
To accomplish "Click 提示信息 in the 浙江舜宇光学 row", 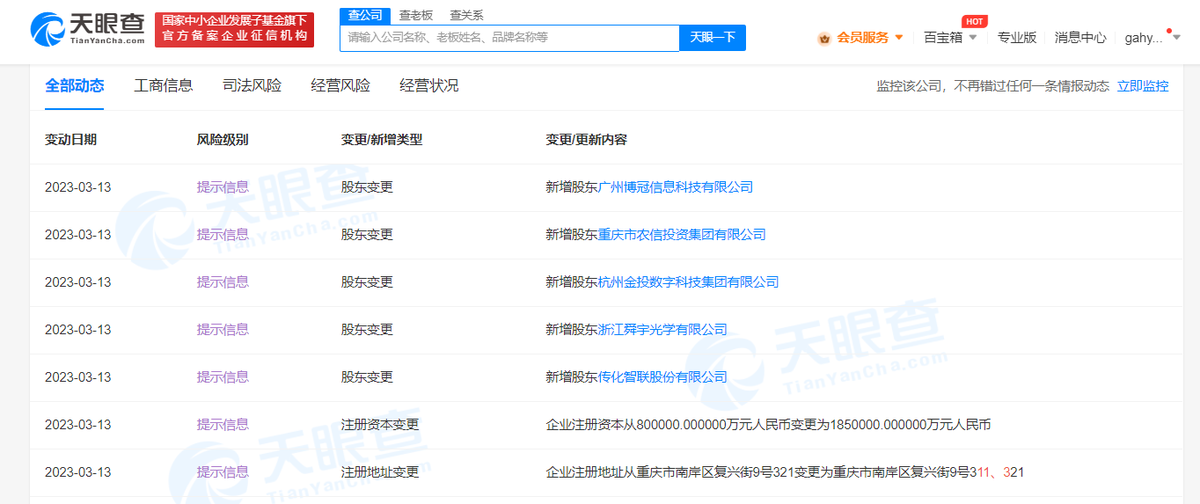I will (222, 330).
